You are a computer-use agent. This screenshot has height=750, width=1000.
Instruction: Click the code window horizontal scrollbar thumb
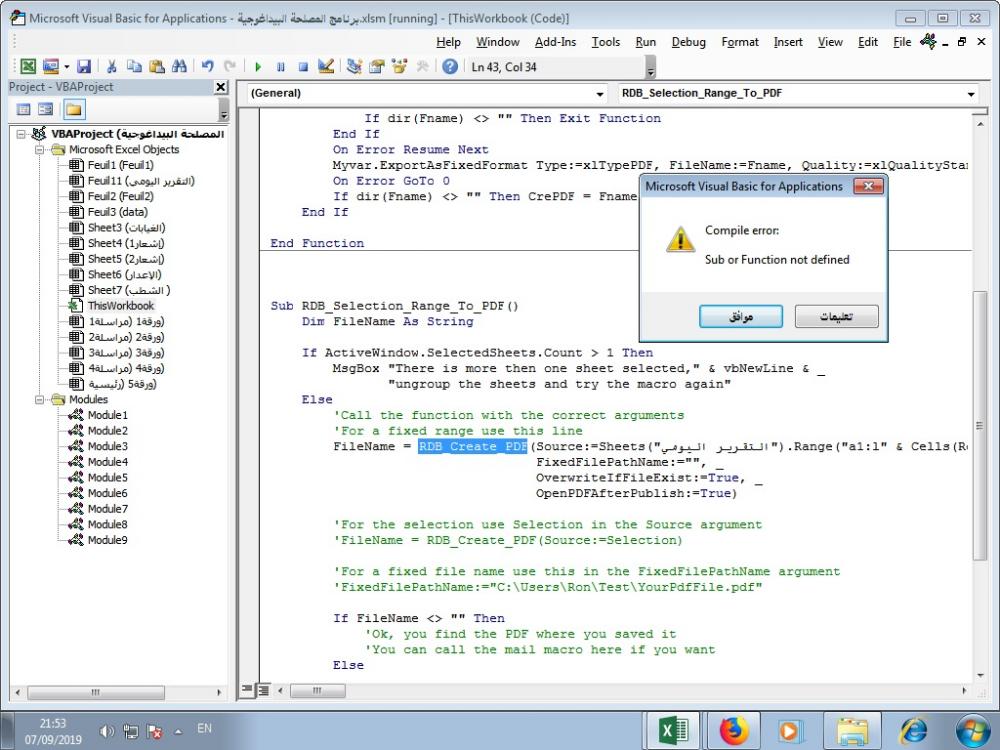(x=318, y=691)
